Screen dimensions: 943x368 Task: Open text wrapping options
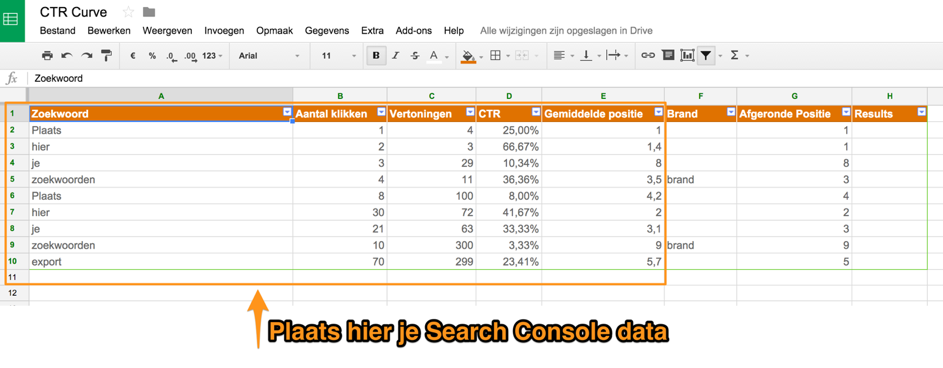[613, 56]
